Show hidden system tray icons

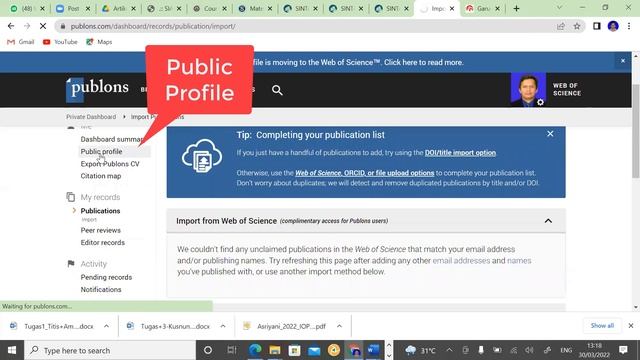tap(449, 350)
